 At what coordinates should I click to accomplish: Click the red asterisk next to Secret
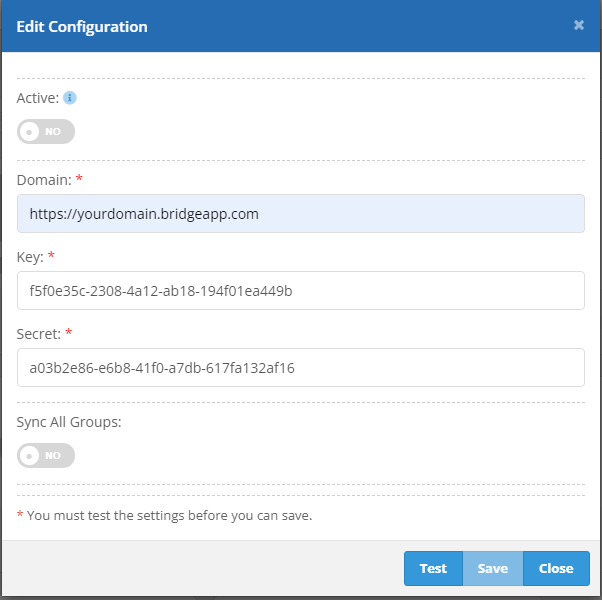(70, 333)
